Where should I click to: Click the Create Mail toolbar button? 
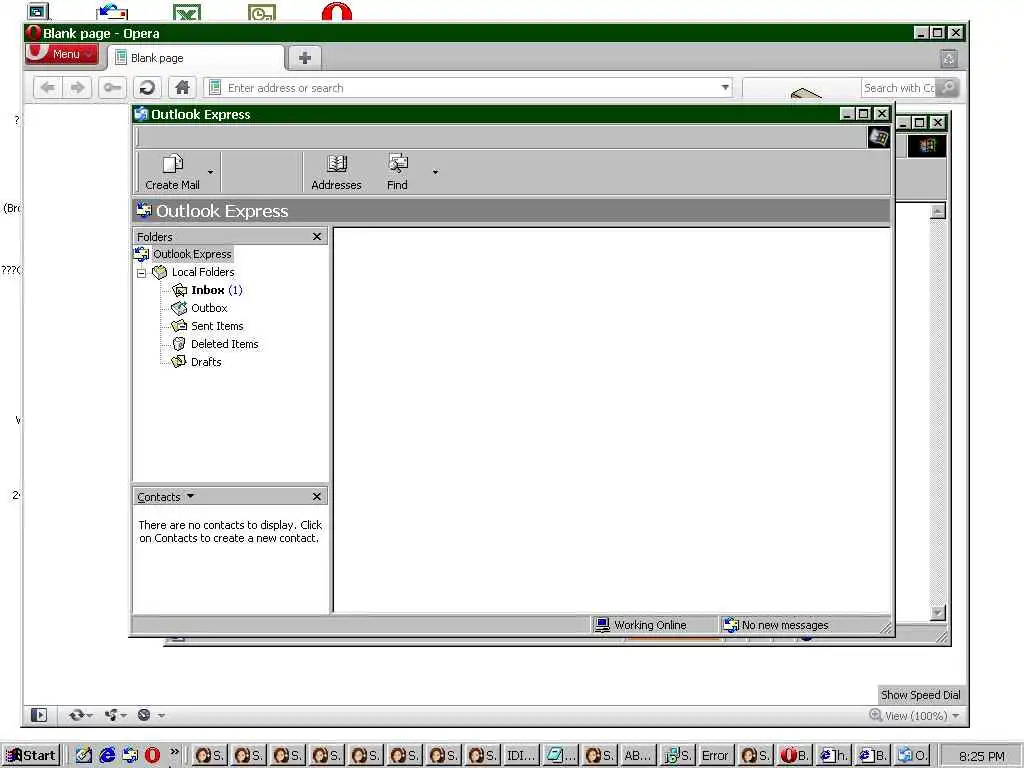coord(172,172)
